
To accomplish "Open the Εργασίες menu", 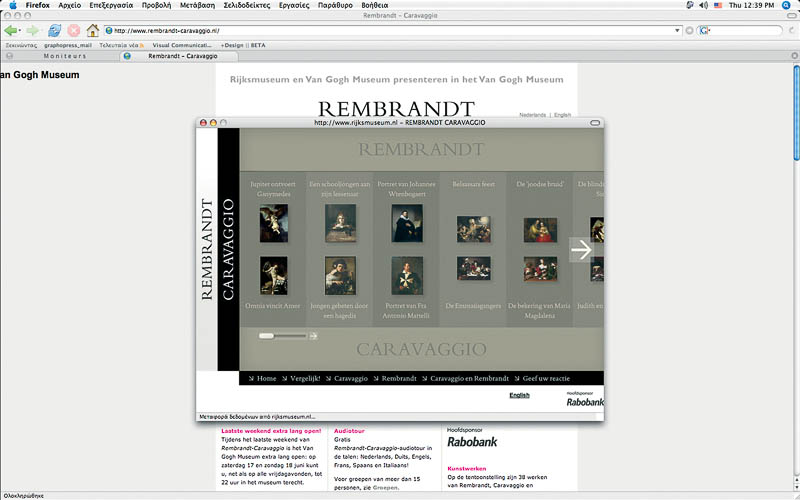I will coord(294,5).
